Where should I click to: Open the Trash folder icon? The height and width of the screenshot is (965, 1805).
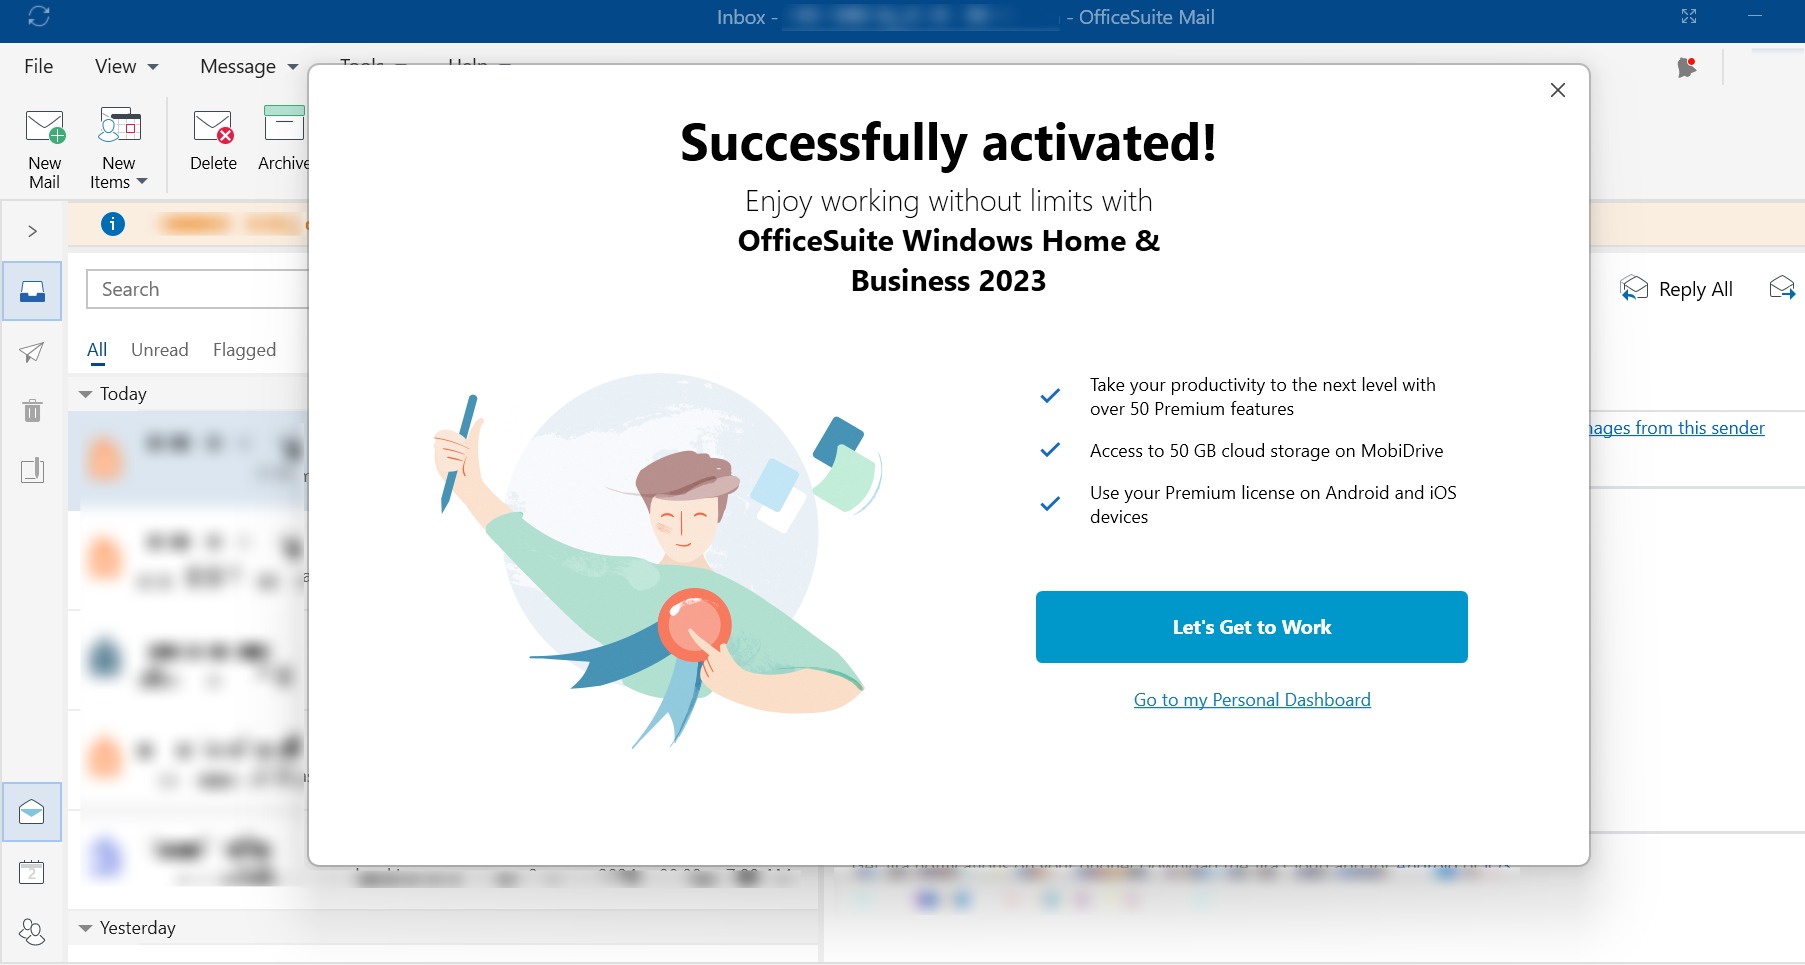[32, 411]
